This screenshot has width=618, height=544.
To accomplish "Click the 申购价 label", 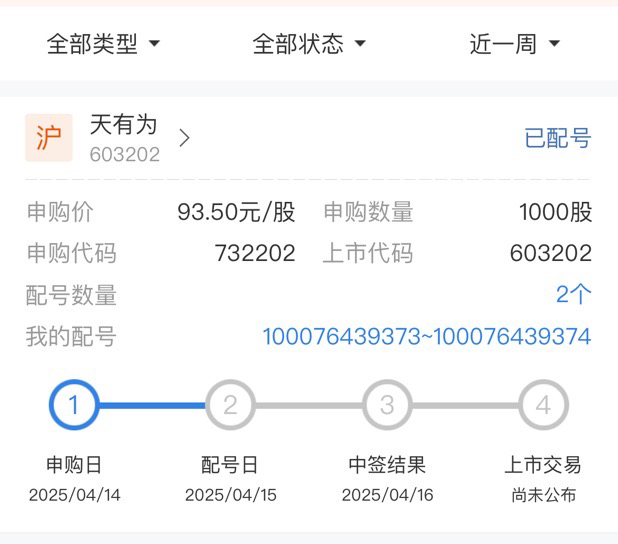I will 60,212.
